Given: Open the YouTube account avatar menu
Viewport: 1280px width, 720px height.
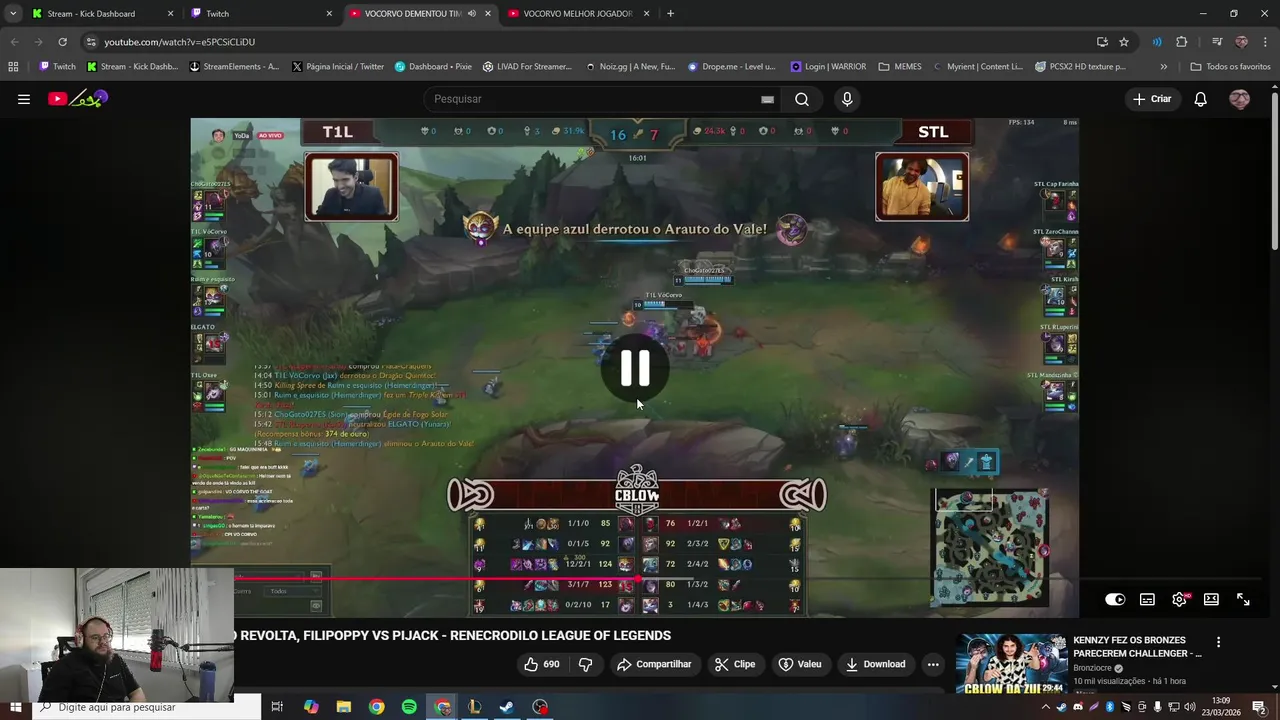Looking at the screenshot, I should tap(1239, 99).
